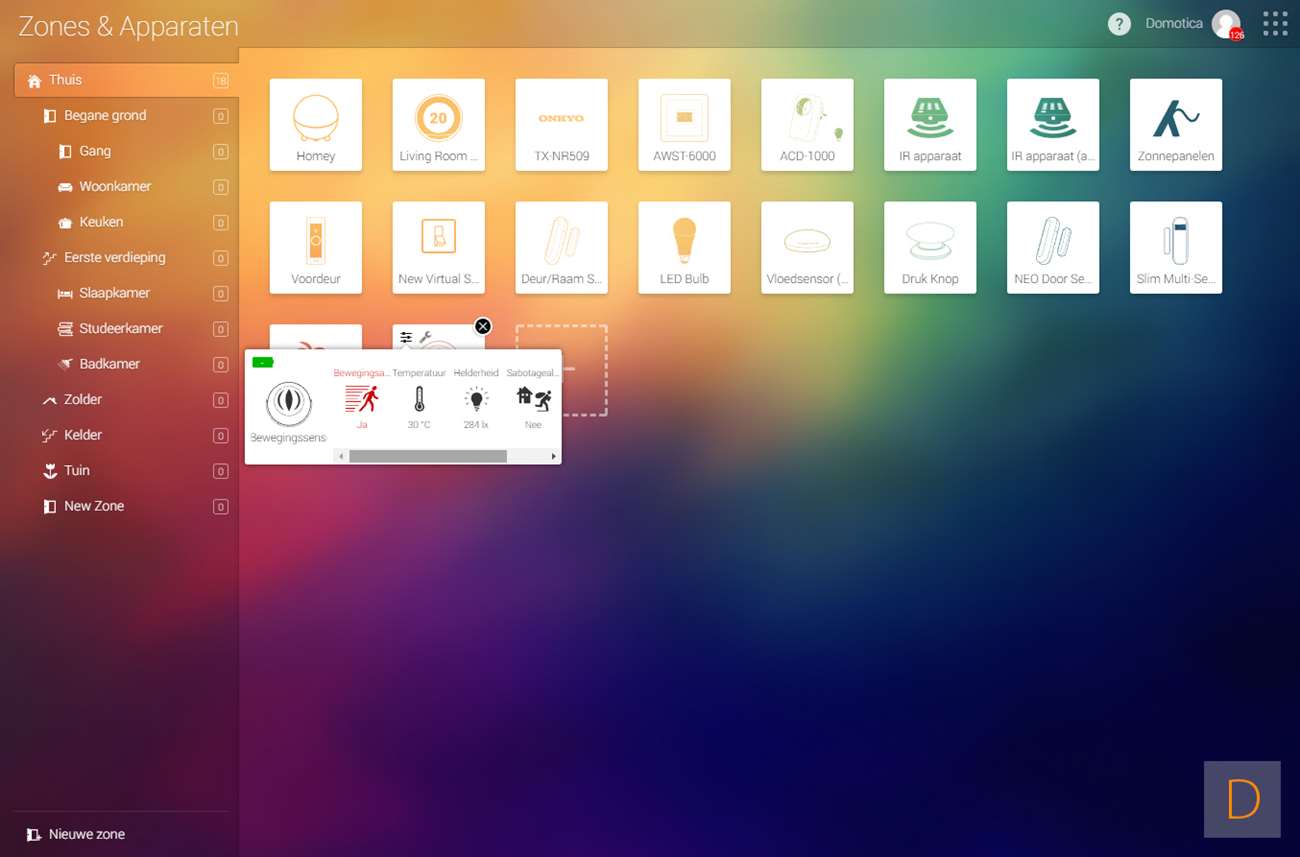Open the wrench settings icon on the device card

425,338
